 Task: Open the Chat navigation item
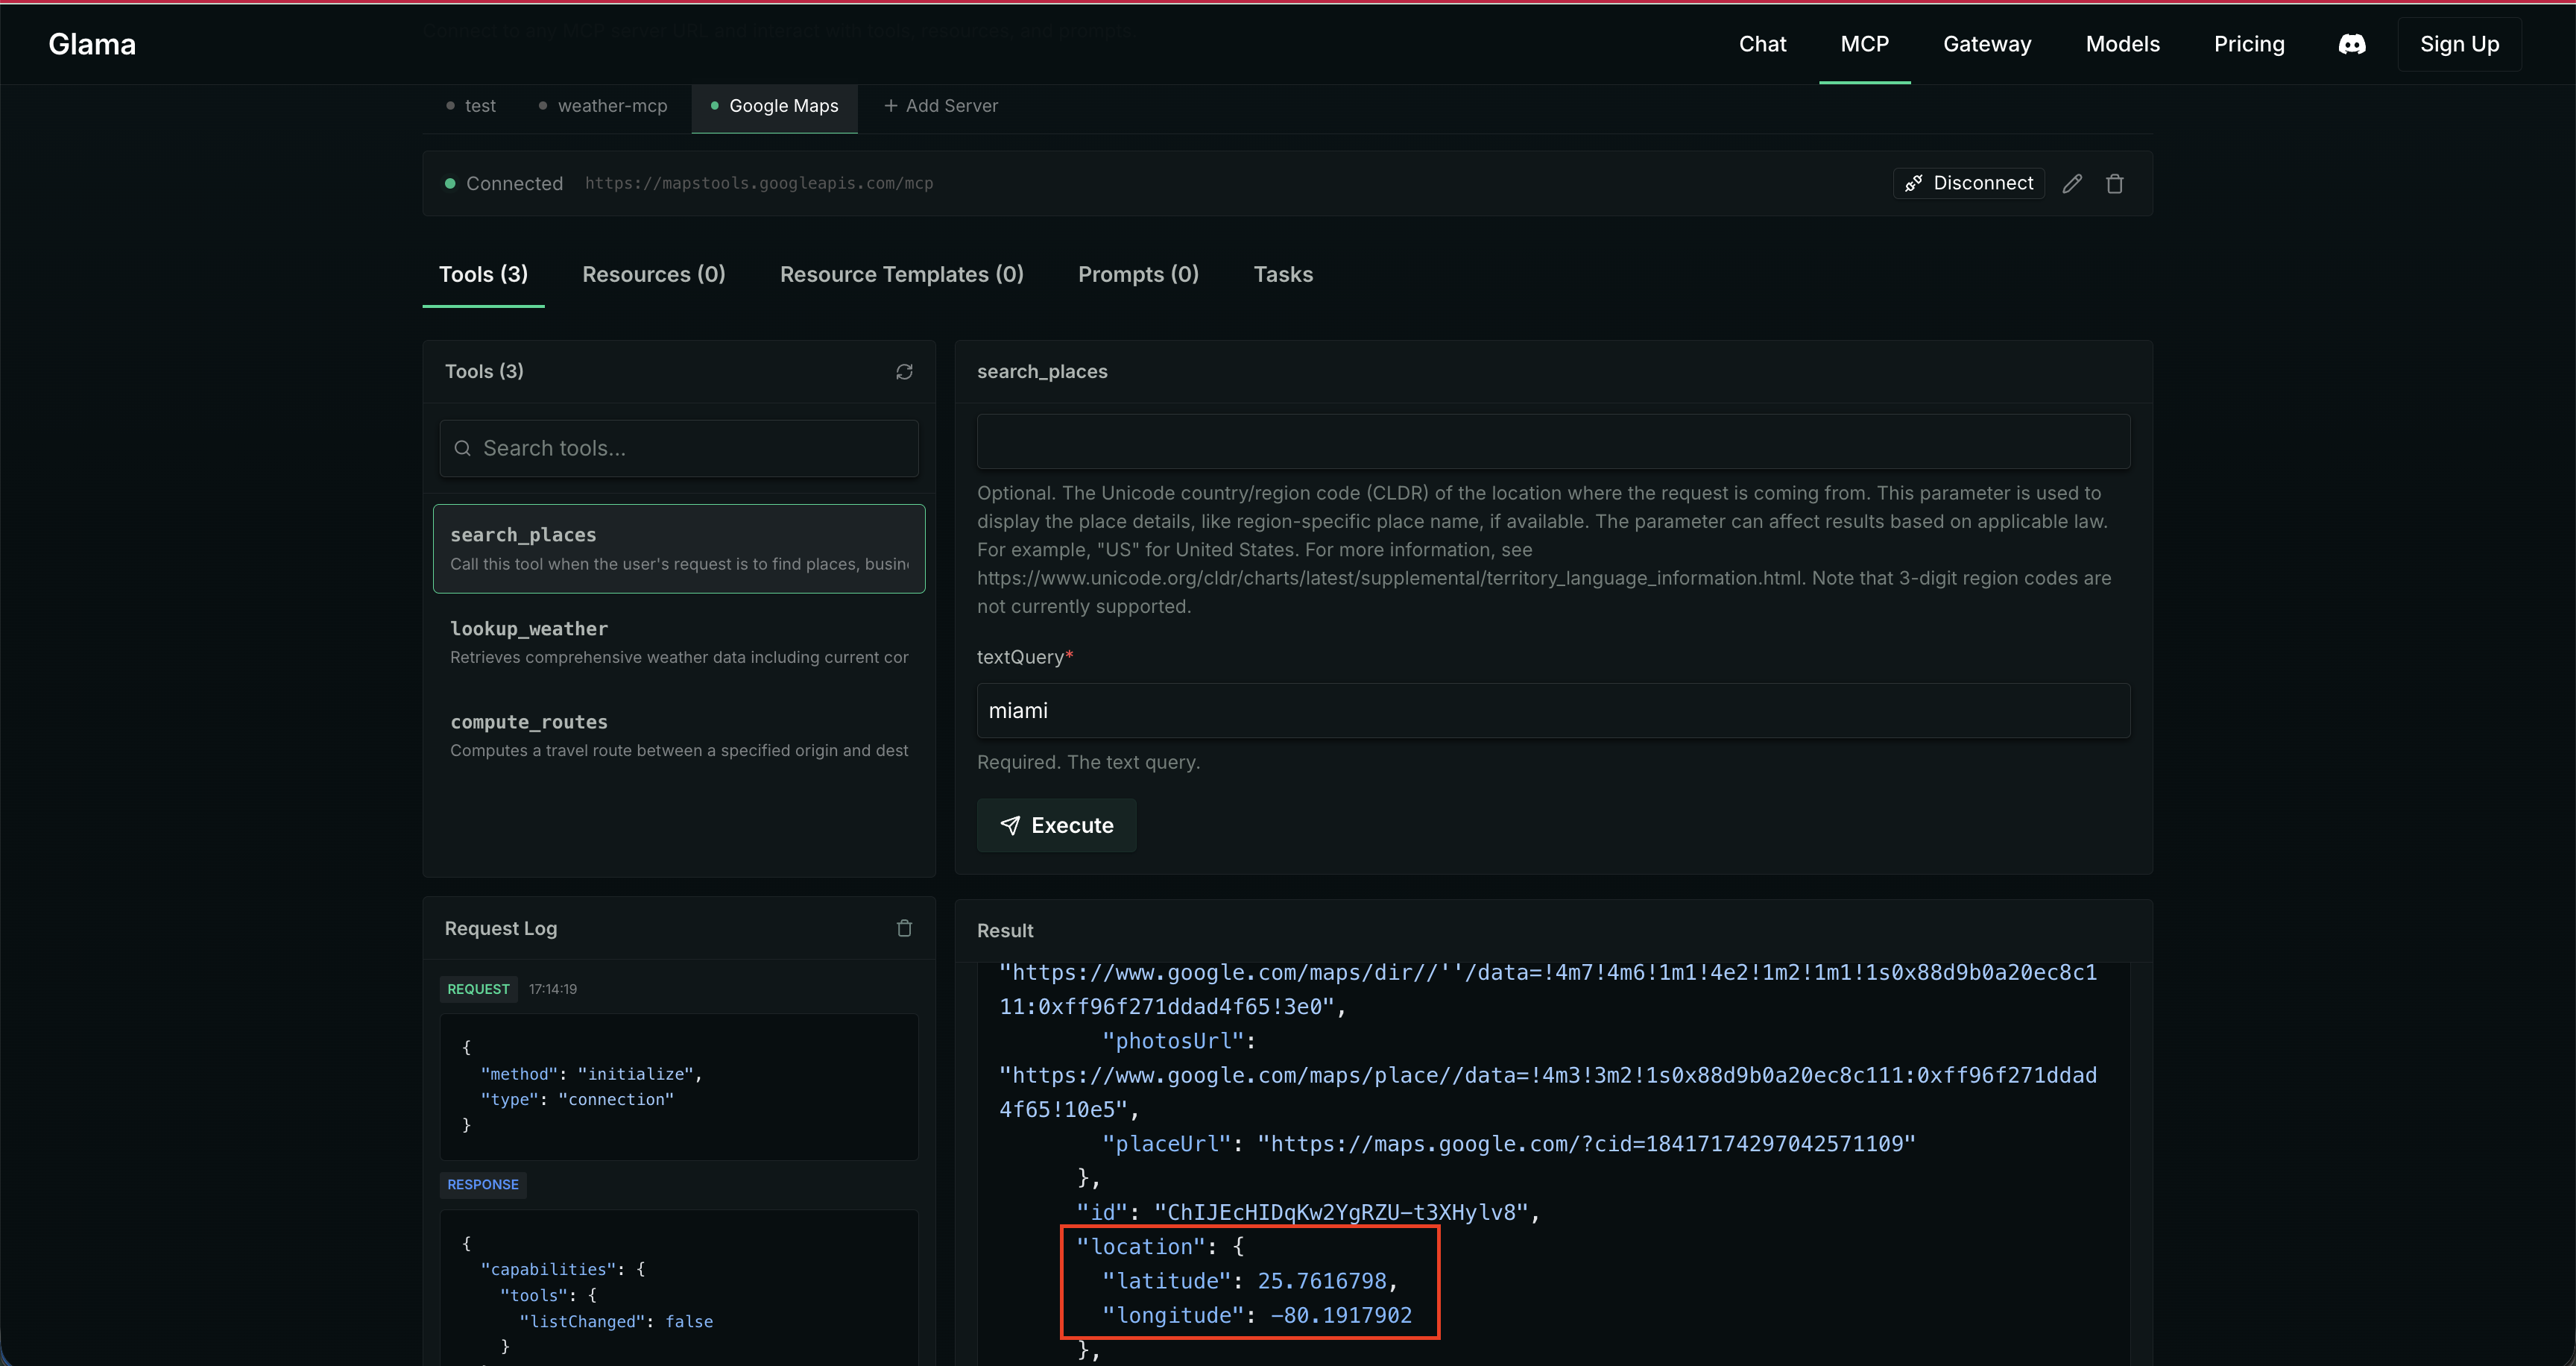(1762, 44)
